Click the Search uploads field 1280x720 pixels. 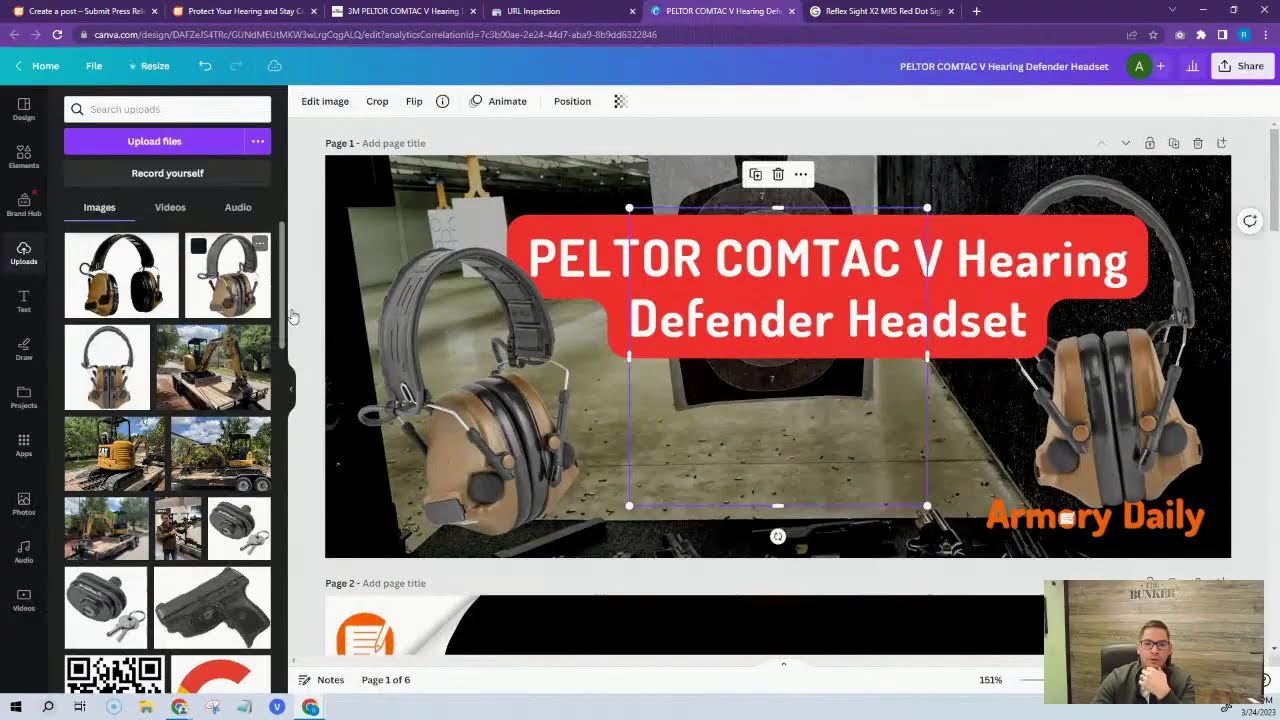click(167, 109)
